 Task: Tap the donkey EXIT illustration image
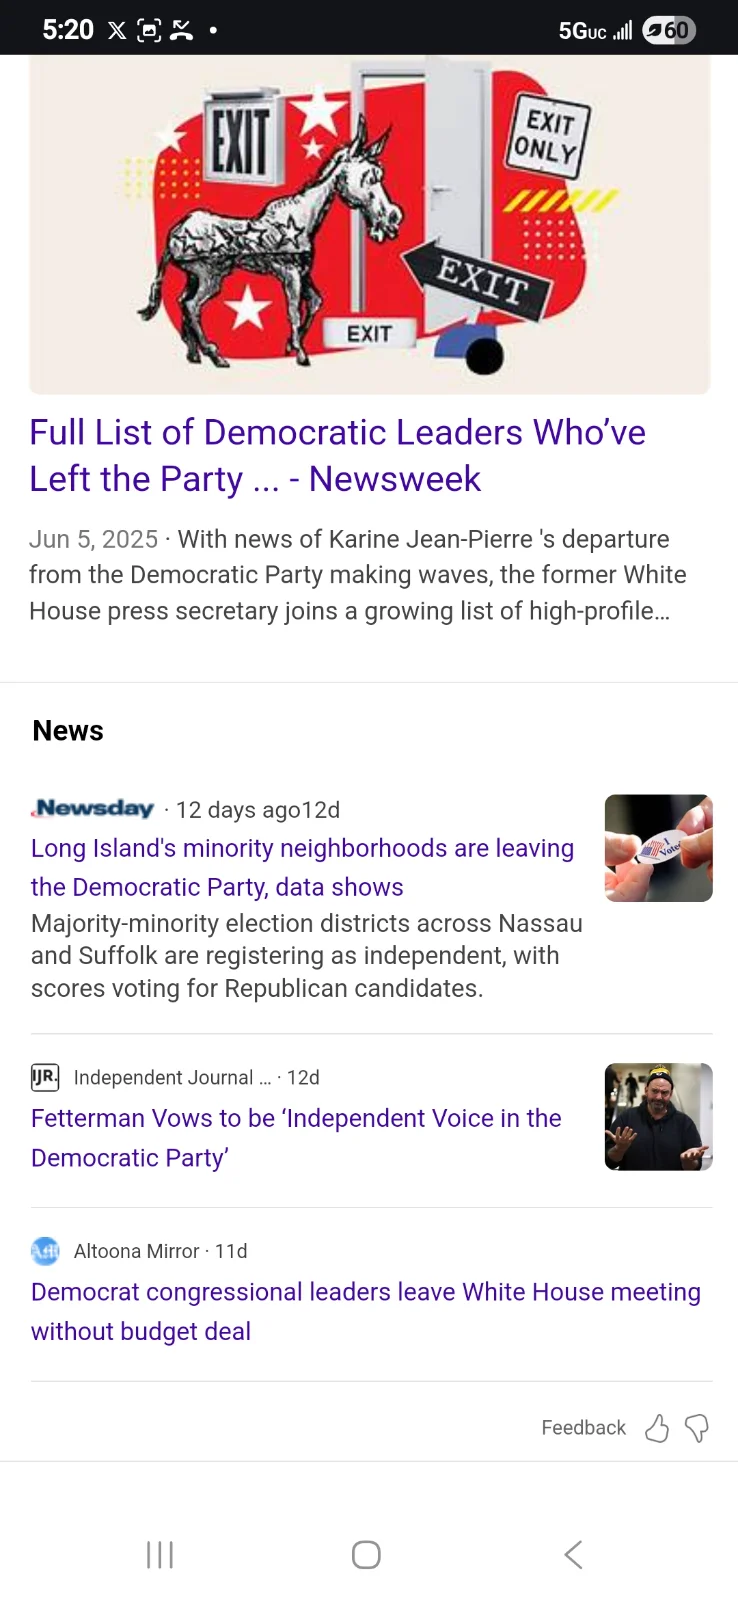369,225
